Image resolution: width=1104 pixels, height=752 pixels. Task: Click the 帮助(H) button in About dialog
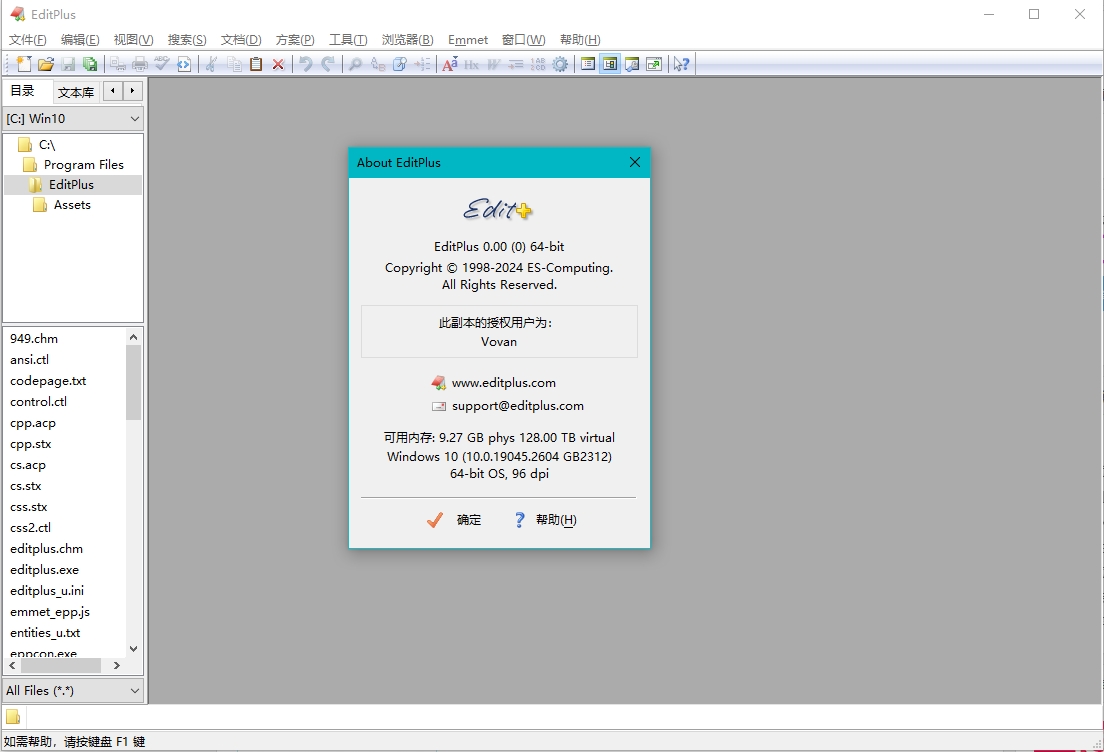545,520
